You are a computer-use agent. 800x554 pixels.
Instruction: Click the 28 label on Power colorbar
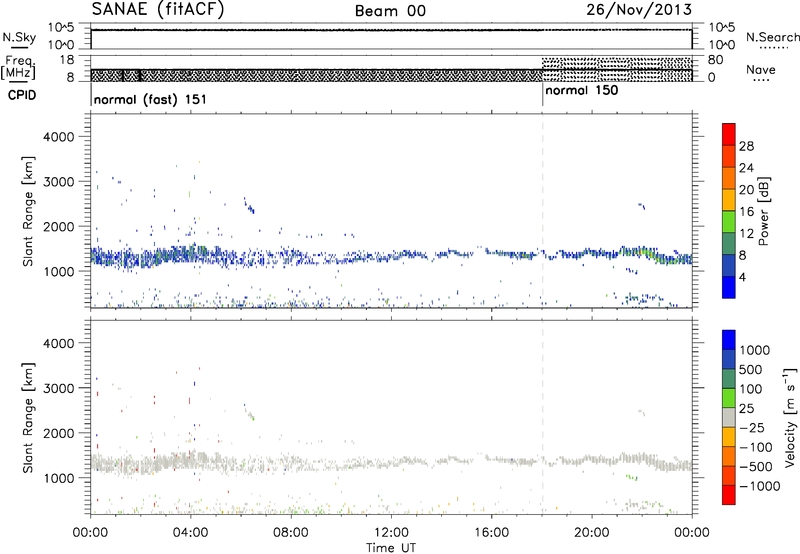coord(746,146)
